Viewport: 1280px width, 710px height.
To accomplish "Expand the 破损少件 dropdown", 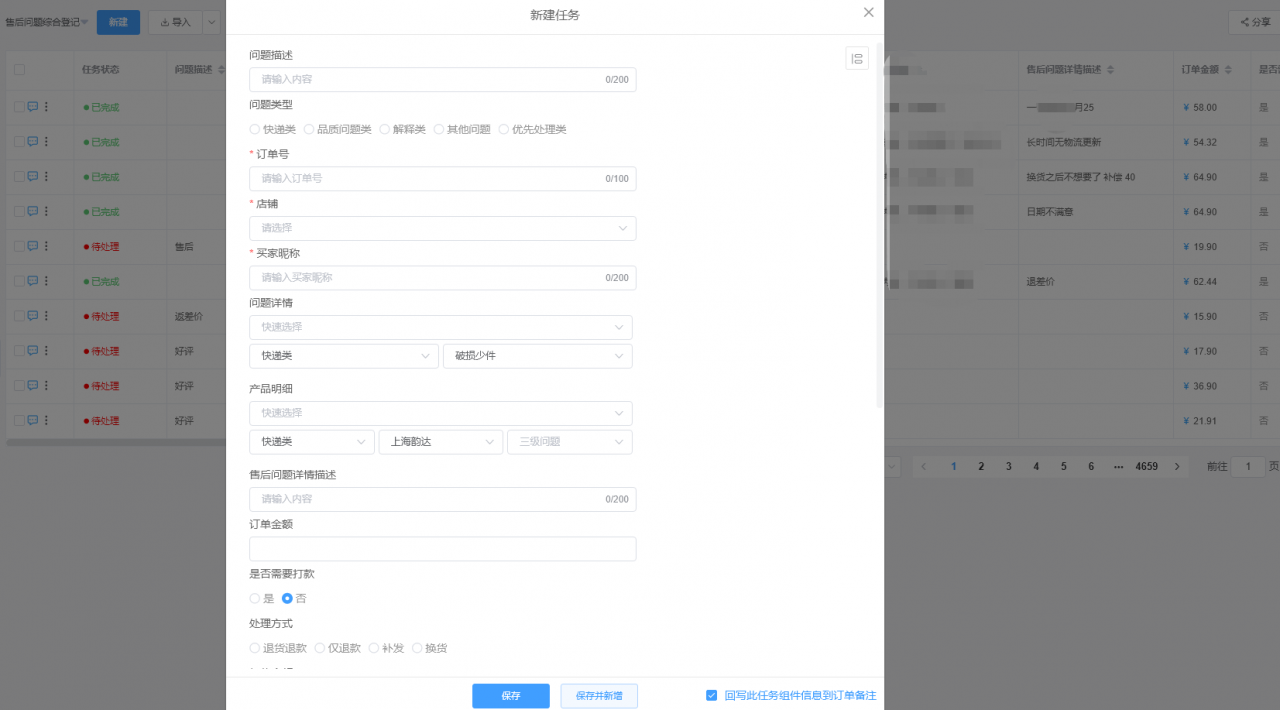I will pyautogui.click(x=537, y=356).
